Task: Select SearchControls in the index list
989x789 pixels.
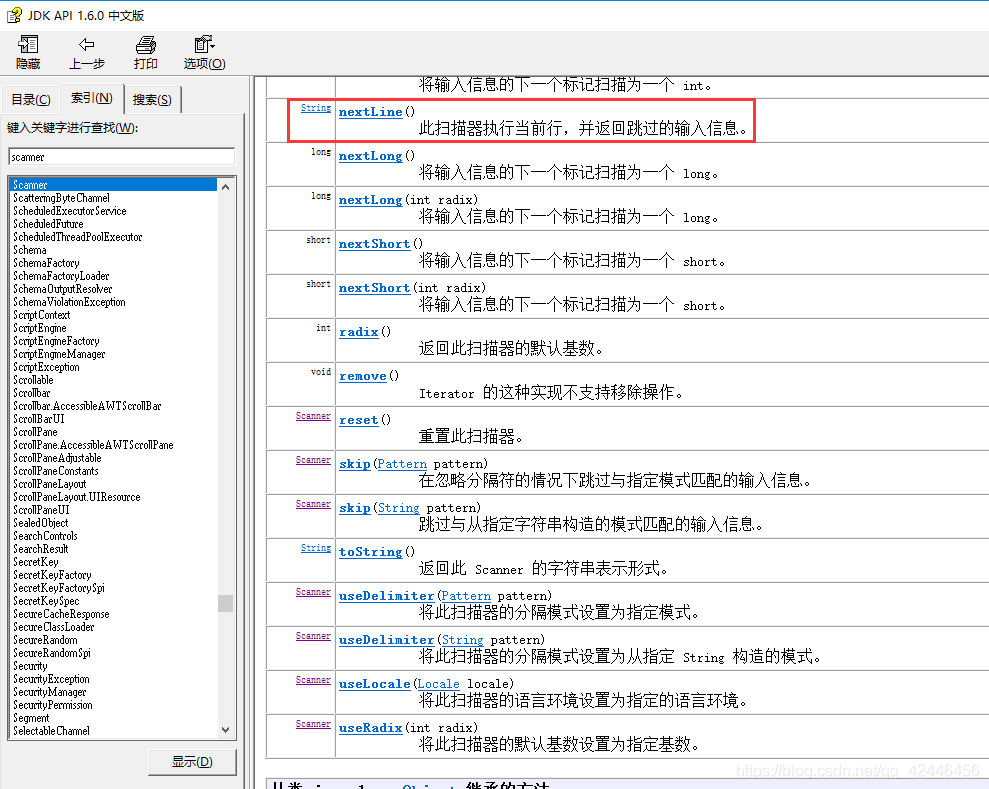Action: 45,535
